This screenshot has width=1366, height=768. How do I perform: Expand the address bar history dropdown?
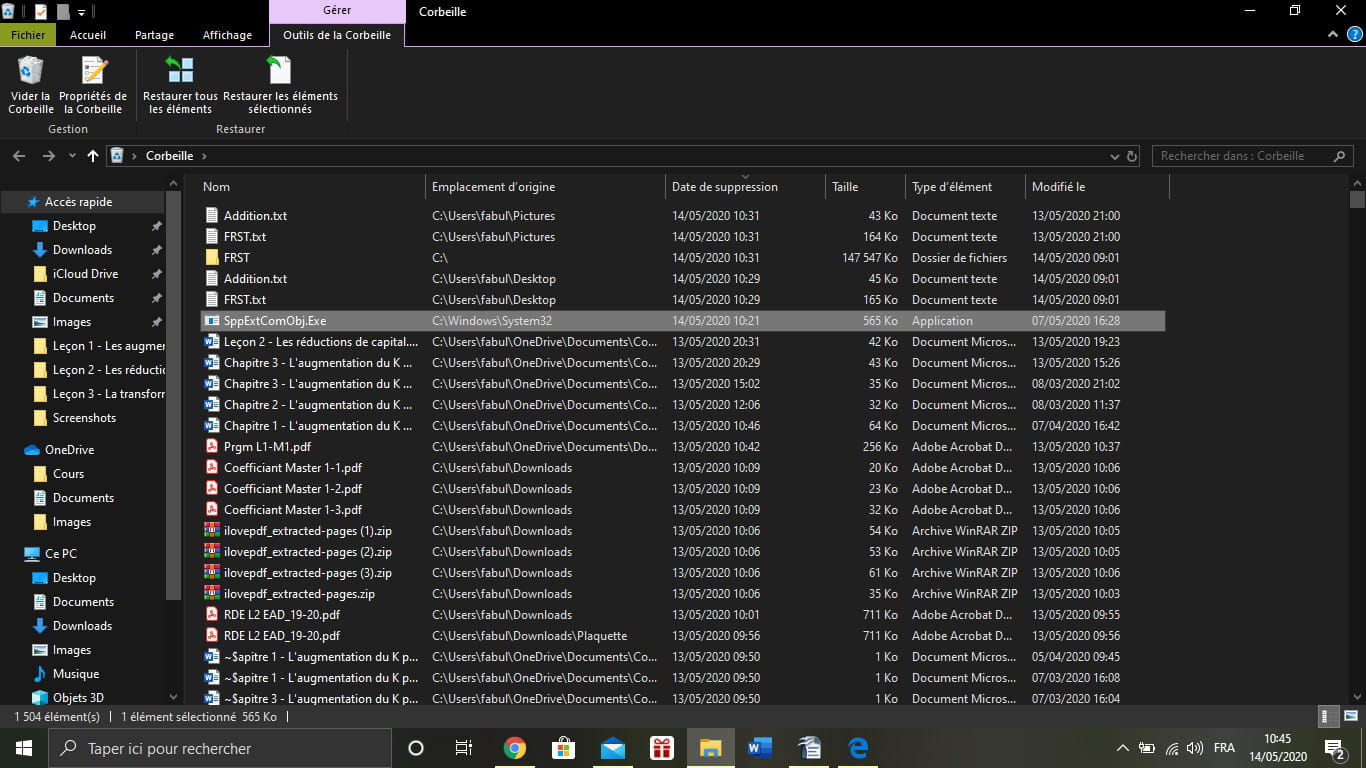click(1115, 157)
